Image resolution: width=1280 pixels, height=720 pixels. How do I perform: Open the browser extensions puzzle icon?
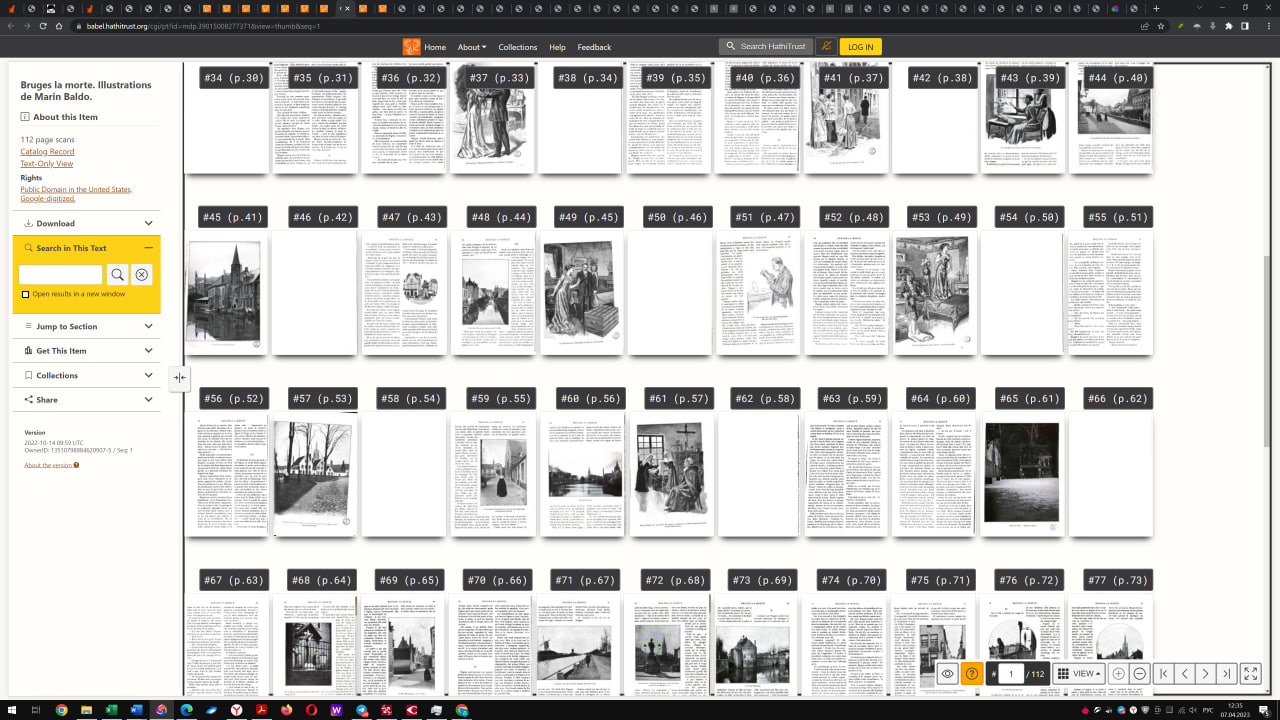(x=1229, y=26)
